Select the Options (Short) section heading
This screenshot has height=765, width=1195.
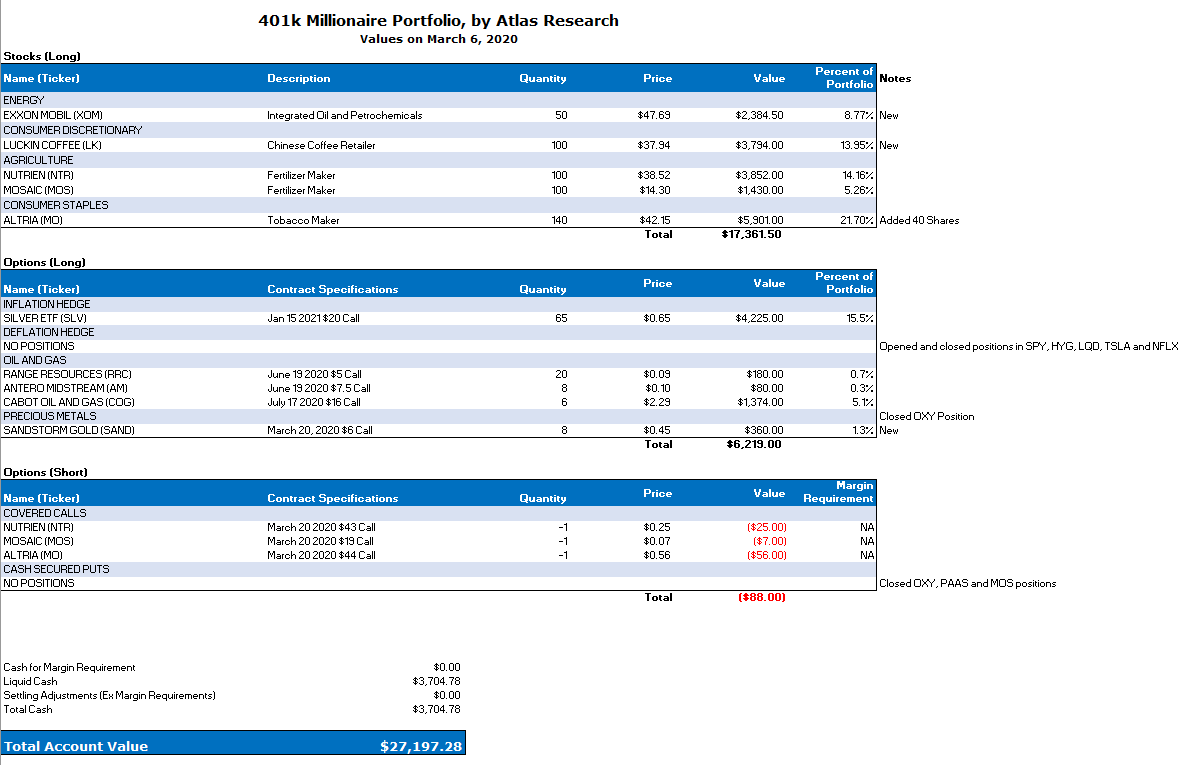pyautogui.click(x=46, y=472)
